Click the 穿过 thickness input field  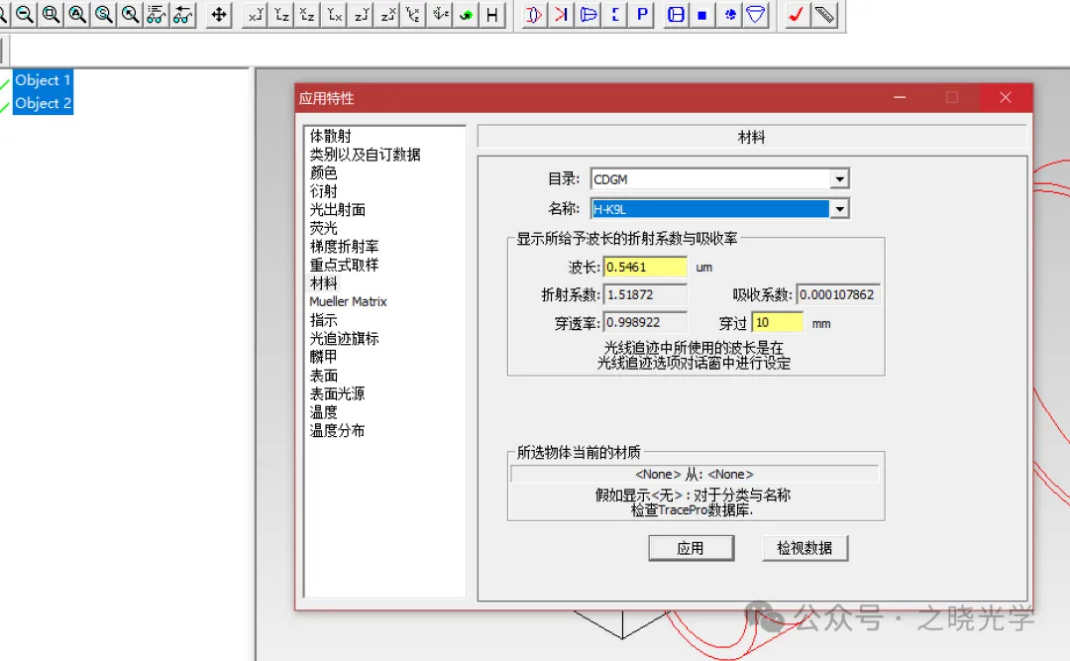point(777,323)
